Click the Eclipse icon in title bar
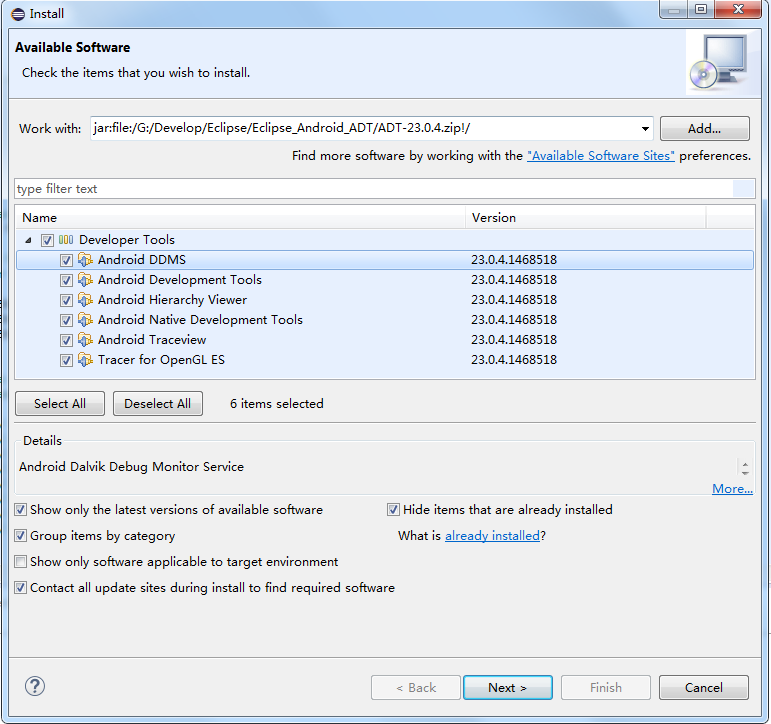 coord(18,14)
